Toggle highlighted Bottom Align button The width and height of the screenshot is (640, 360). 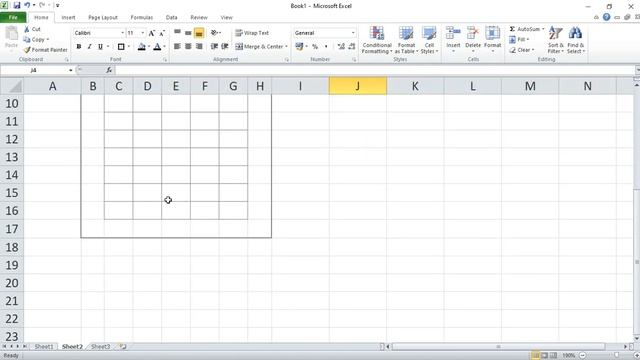pos(199,33)
